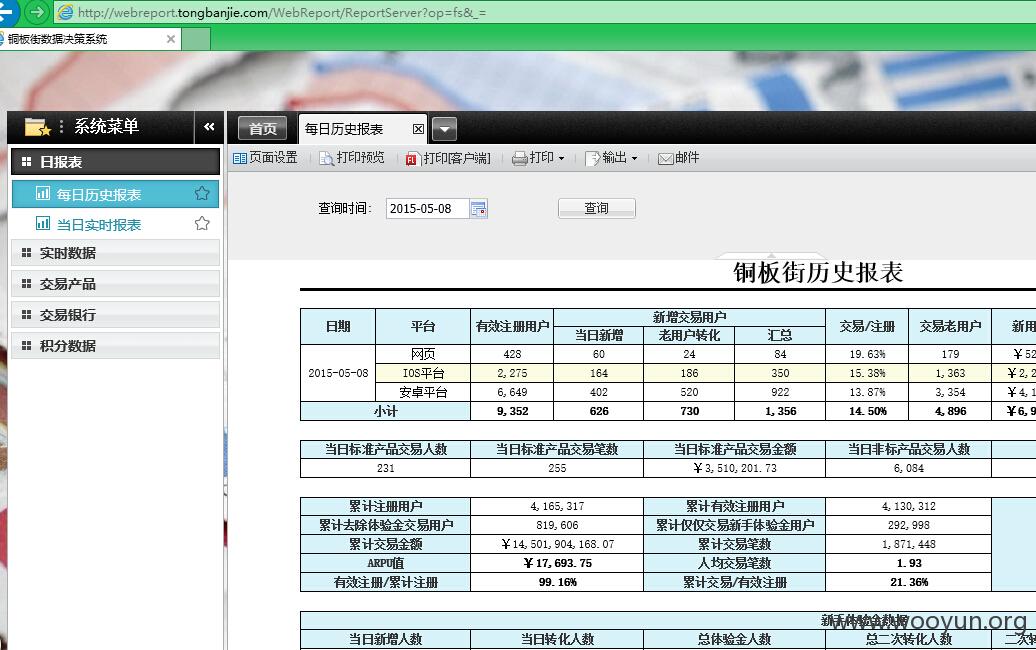Click the 有效注册用户 column header
1036x650 pixels.
point(512,326)
